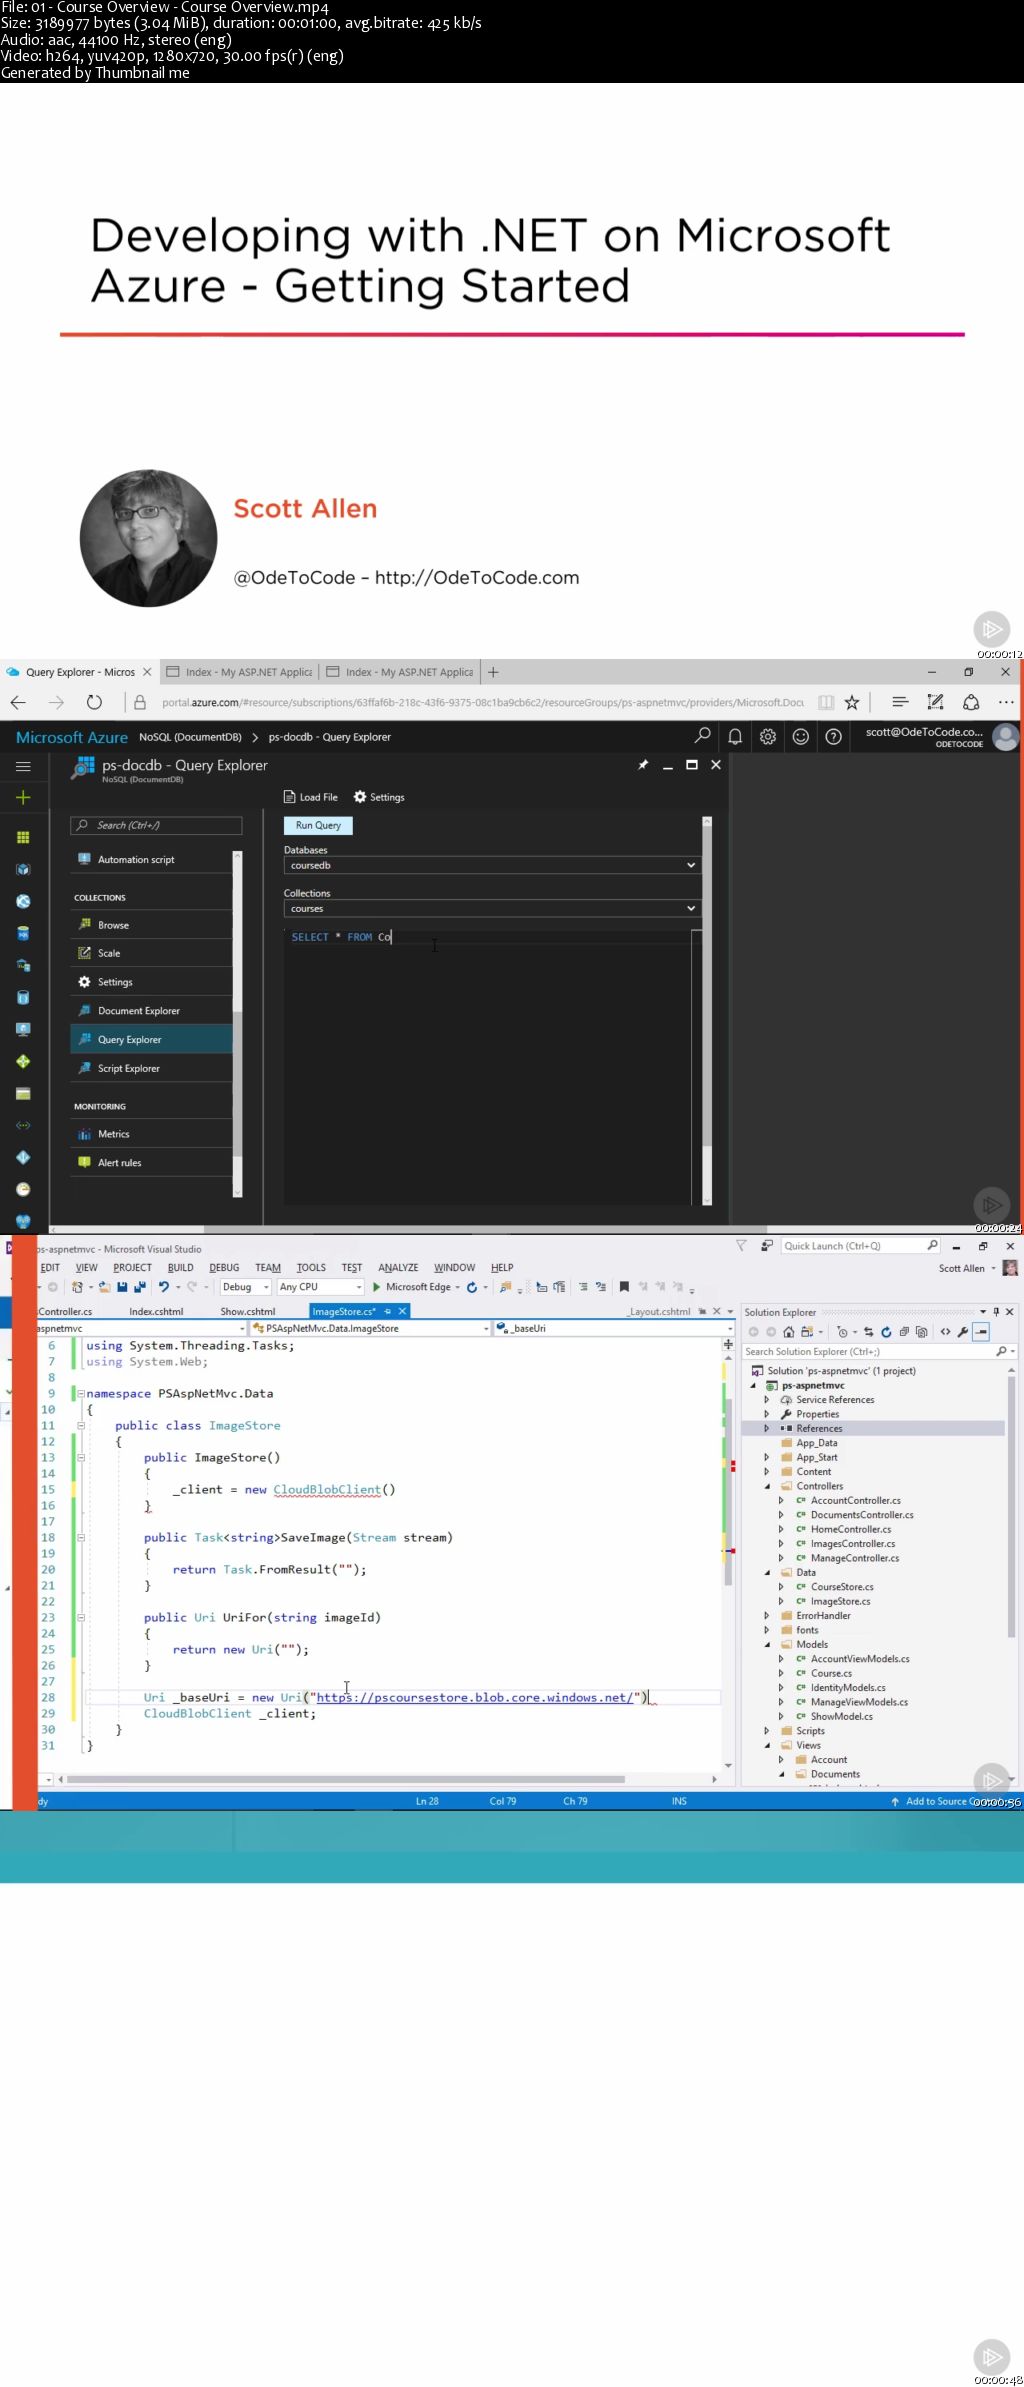Collapse the SaveImage method outline

coord(81,1537)
